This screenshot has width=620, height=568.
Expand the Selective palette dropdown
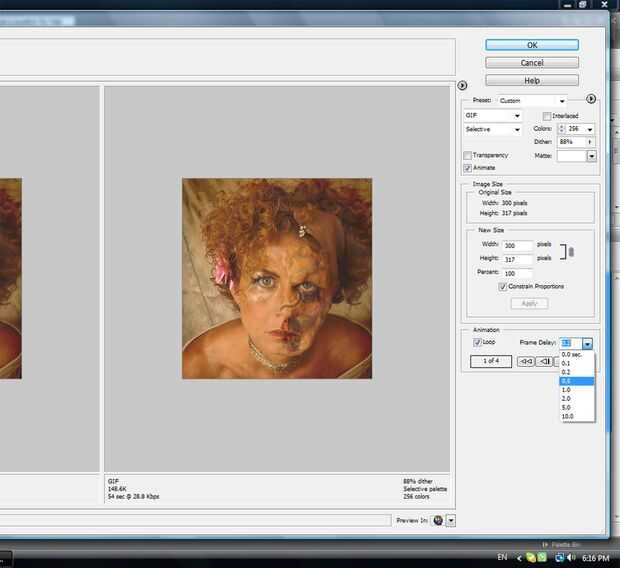pyautogui.click(x=492, y=129)
